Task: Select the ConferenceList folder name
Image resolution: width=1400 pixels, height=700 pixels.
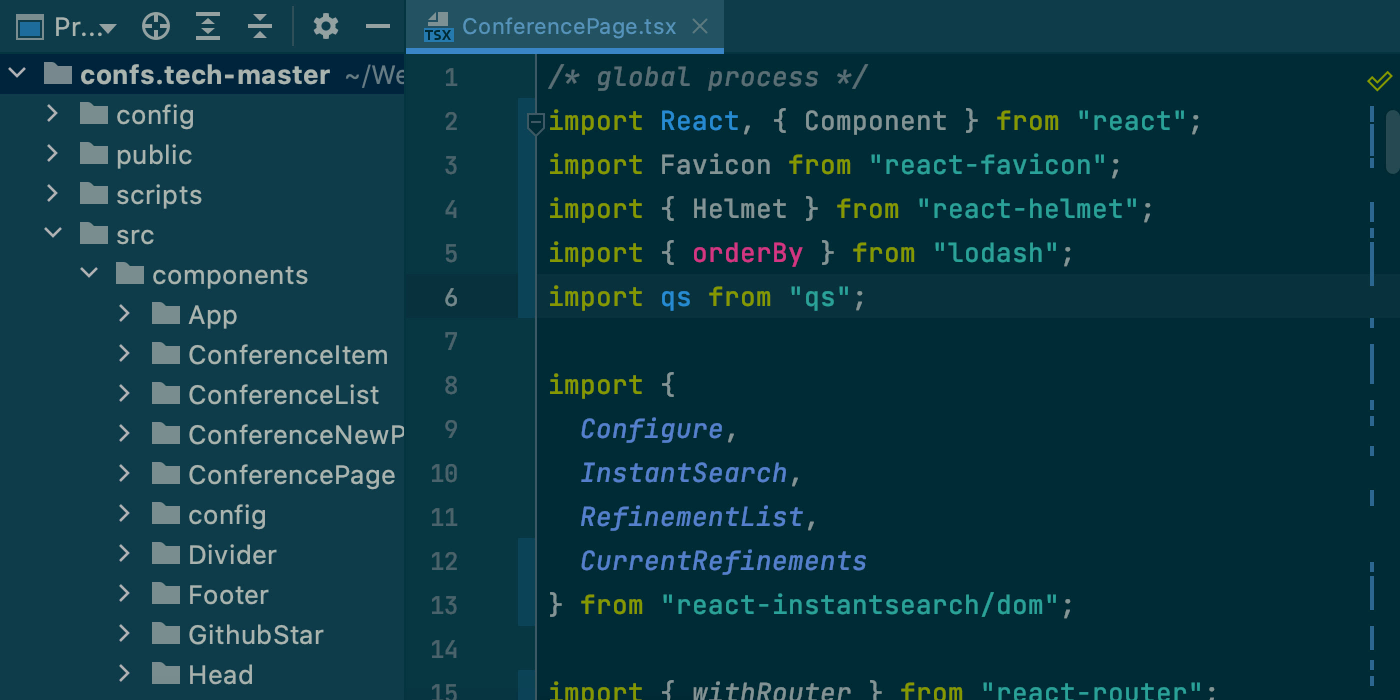Action: point(284,395)
